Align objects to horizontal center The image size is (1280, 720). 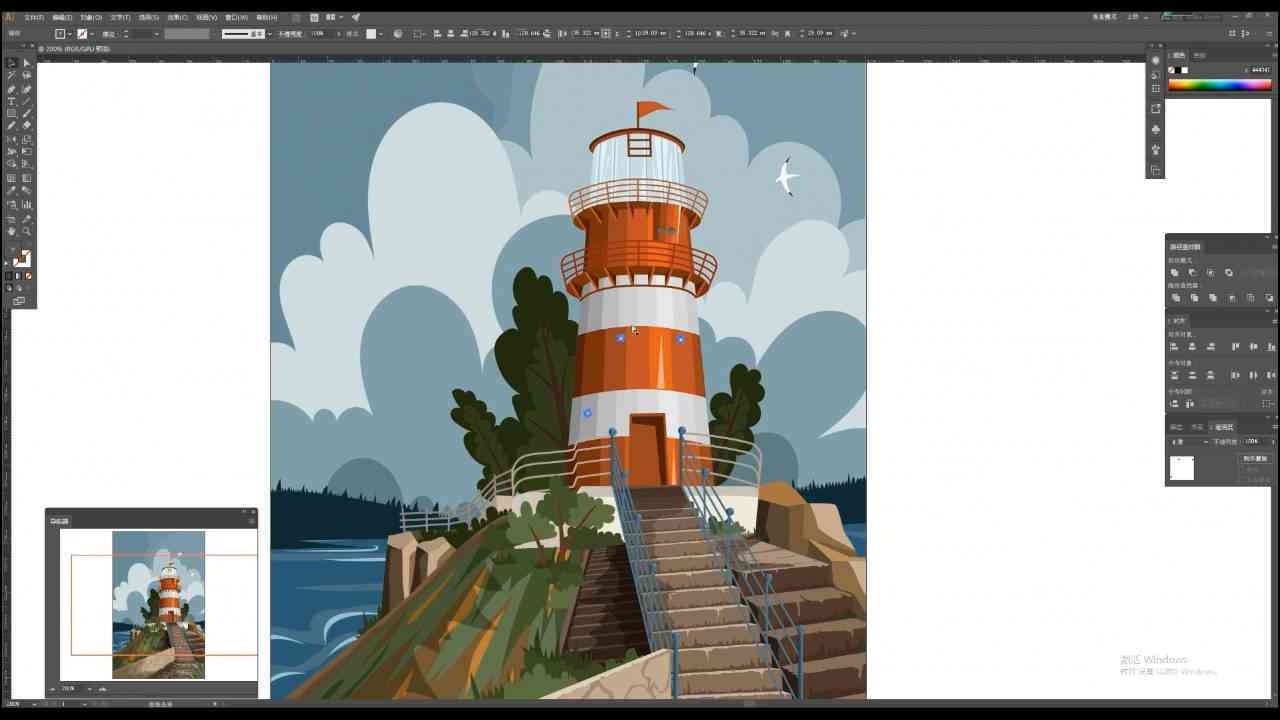point(1192,346)
